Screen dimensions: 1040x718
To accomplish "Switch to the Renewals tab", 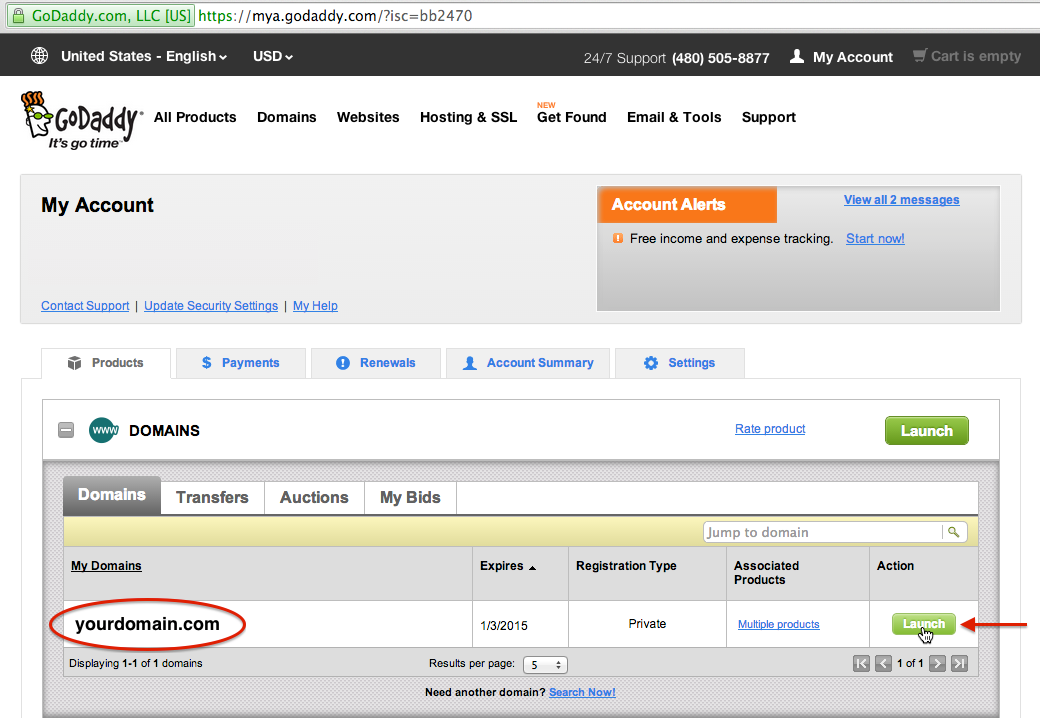I will click(x=376, y=363).
